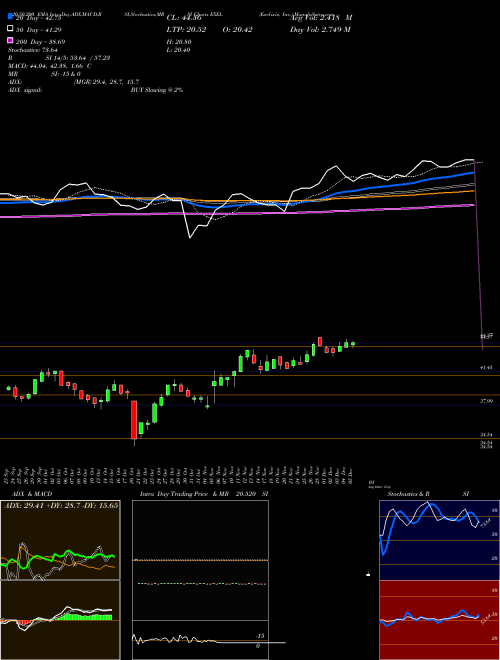Click the 'Stochastics: 73.64' readout

tap(33, 50)
